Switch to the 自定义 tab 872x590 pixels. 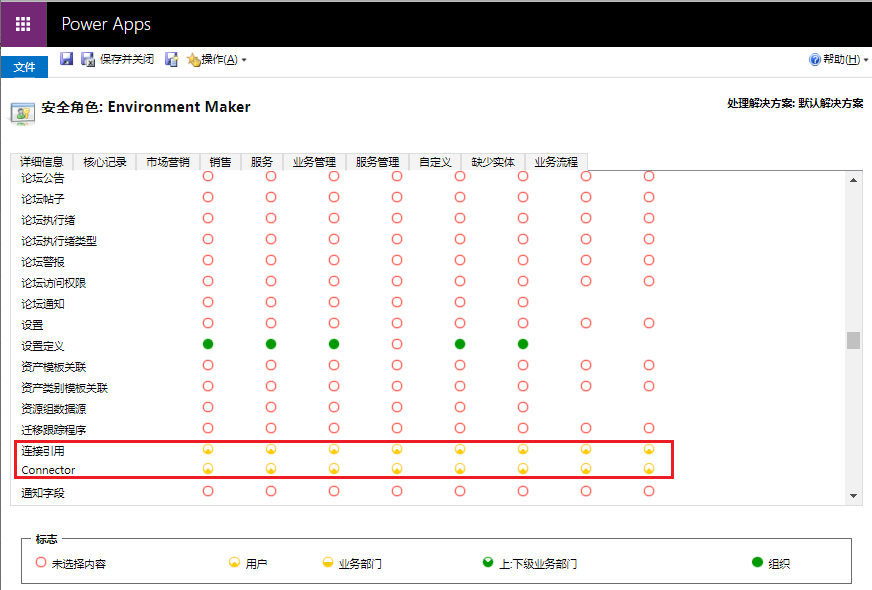(435, 162)
